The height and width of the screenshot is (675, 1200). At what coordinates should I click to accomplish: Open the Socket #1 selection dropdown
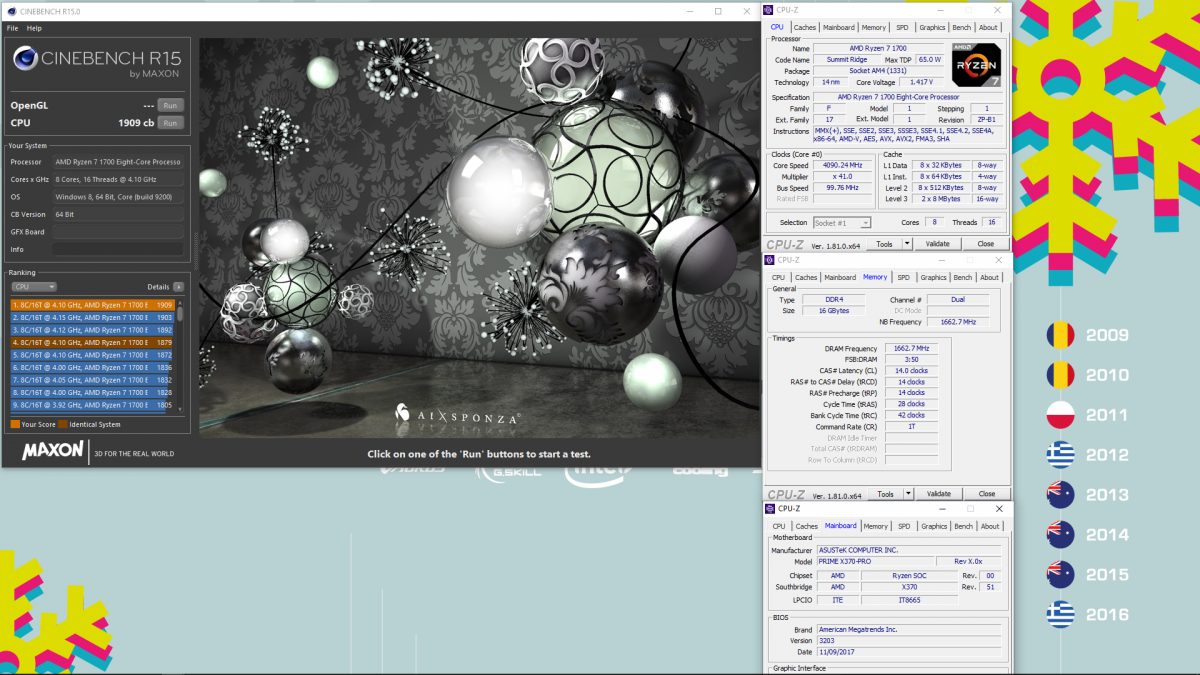coord(841,223)
